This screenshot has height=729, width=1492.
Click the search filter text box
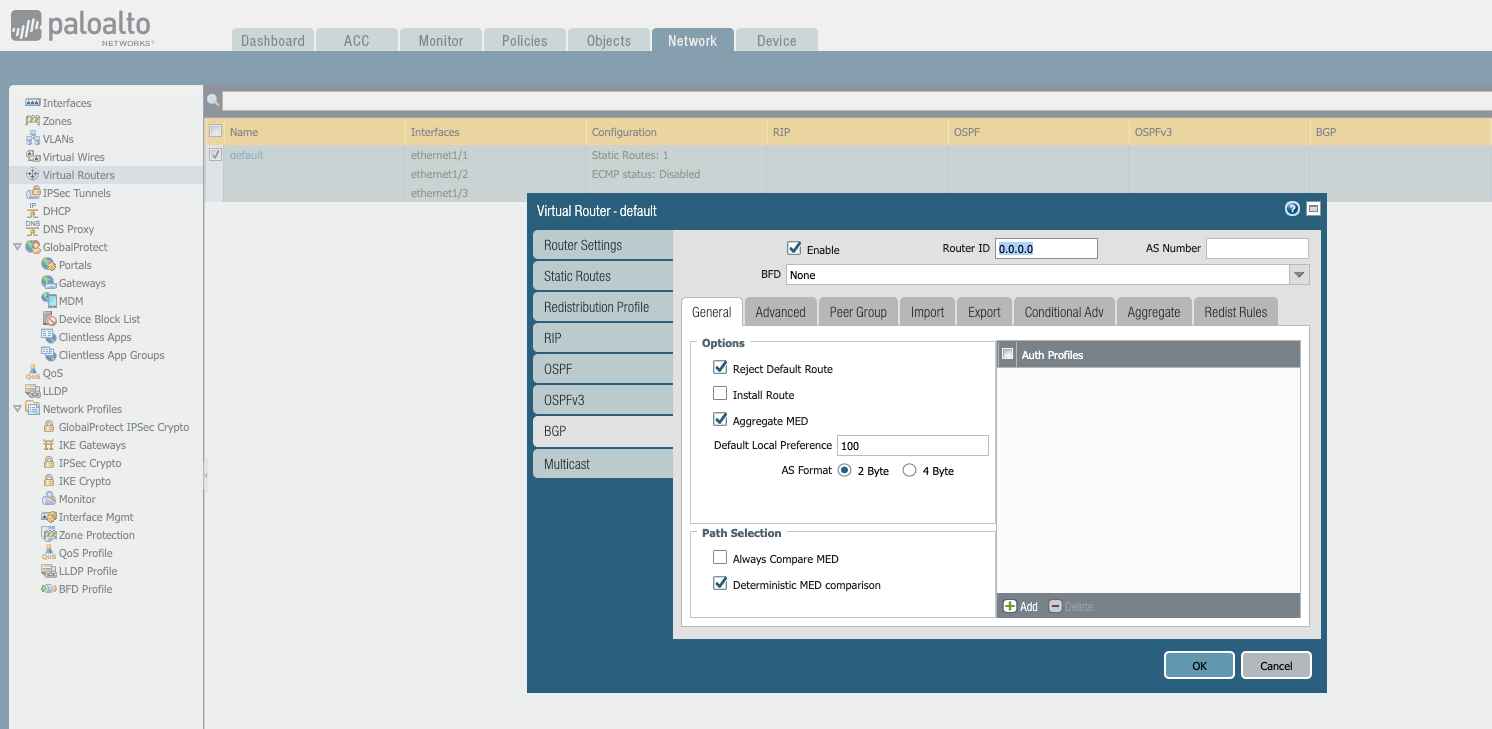tap(856, 100)
